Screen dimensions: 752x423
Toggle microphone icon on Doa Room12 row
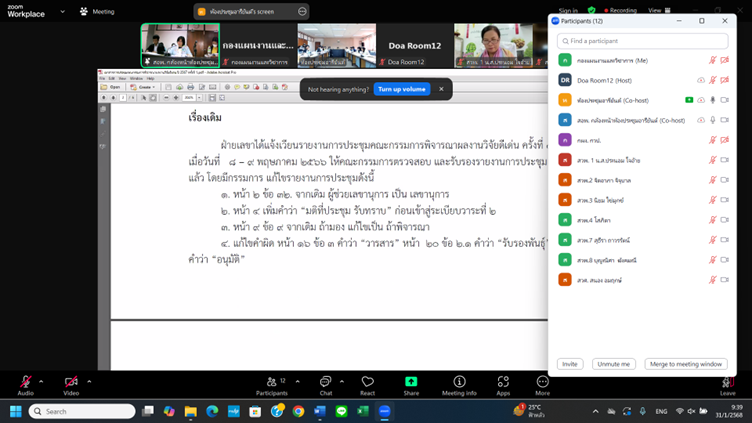point(713,80)
